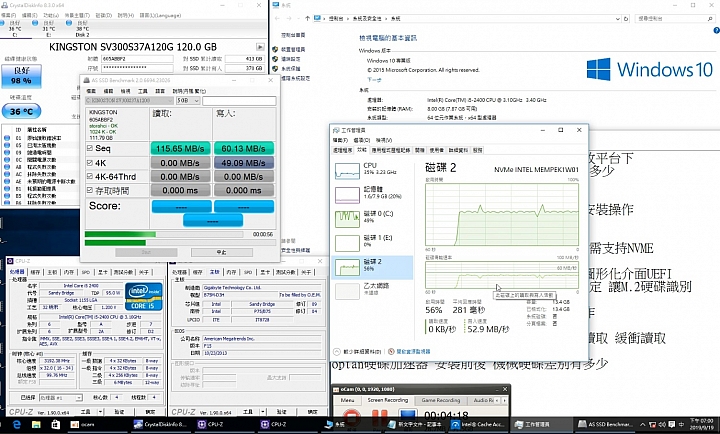Viewport: 720px width, 434px height.
Task: Click Intel Core i5 logo in CPU-Z
Action: point(144,297)
